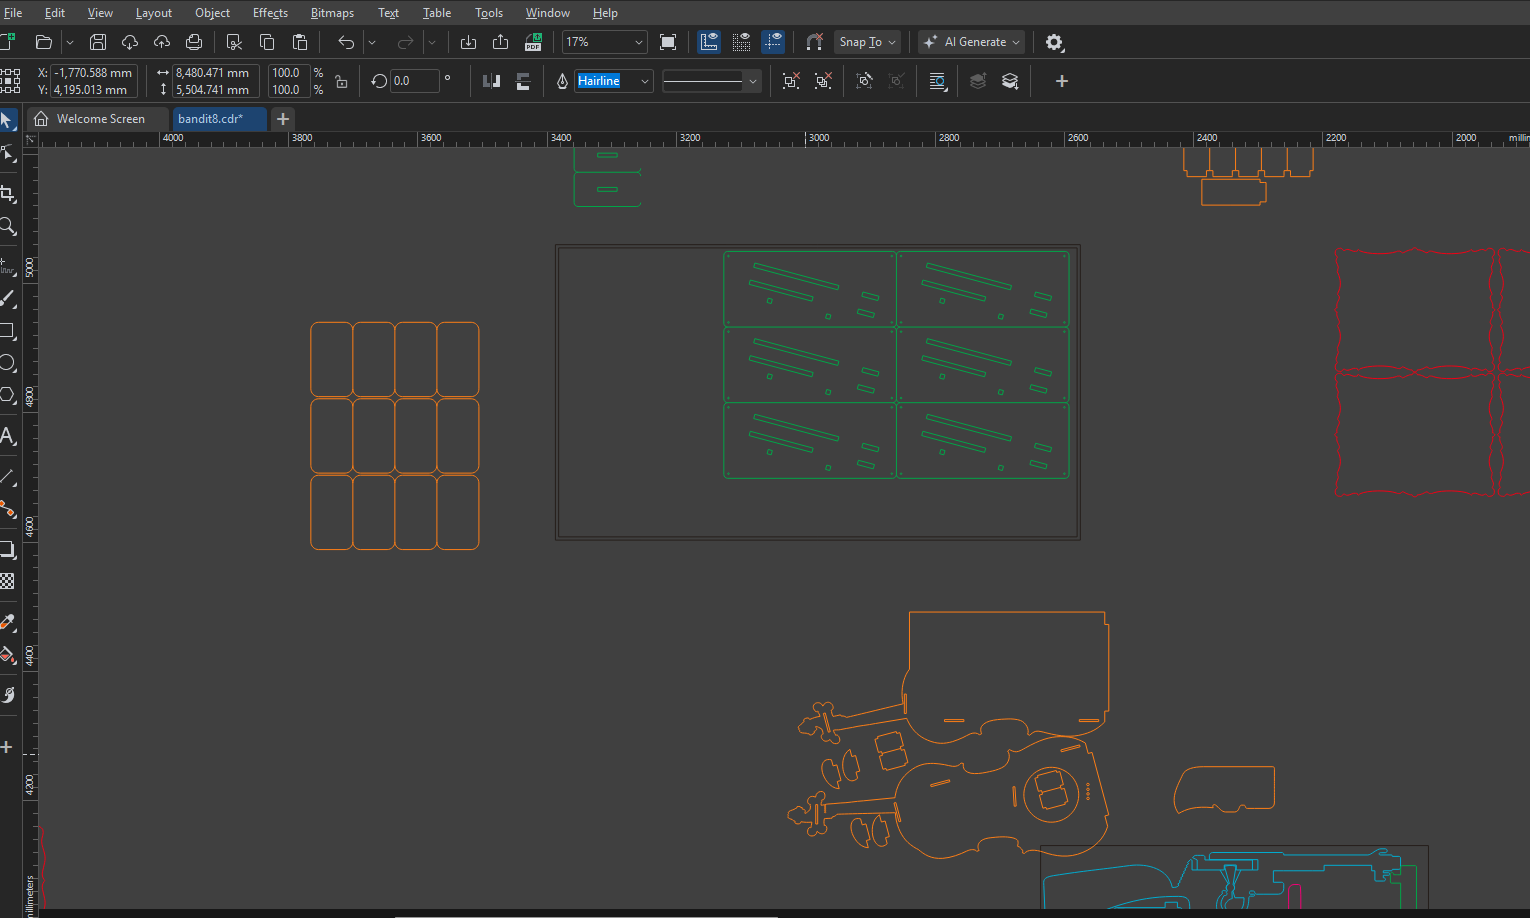Screen dimensions: 1530x918
Task: Click the Paste clipboard icon
Action: point(299,42)
